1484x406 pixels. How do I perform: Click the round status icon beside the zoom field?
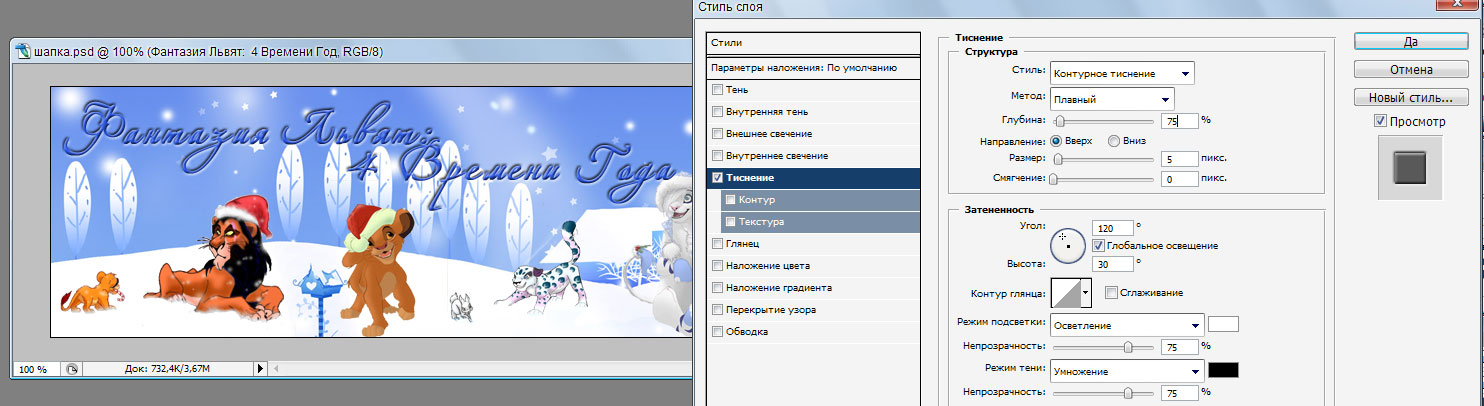(x=72, y=369)
